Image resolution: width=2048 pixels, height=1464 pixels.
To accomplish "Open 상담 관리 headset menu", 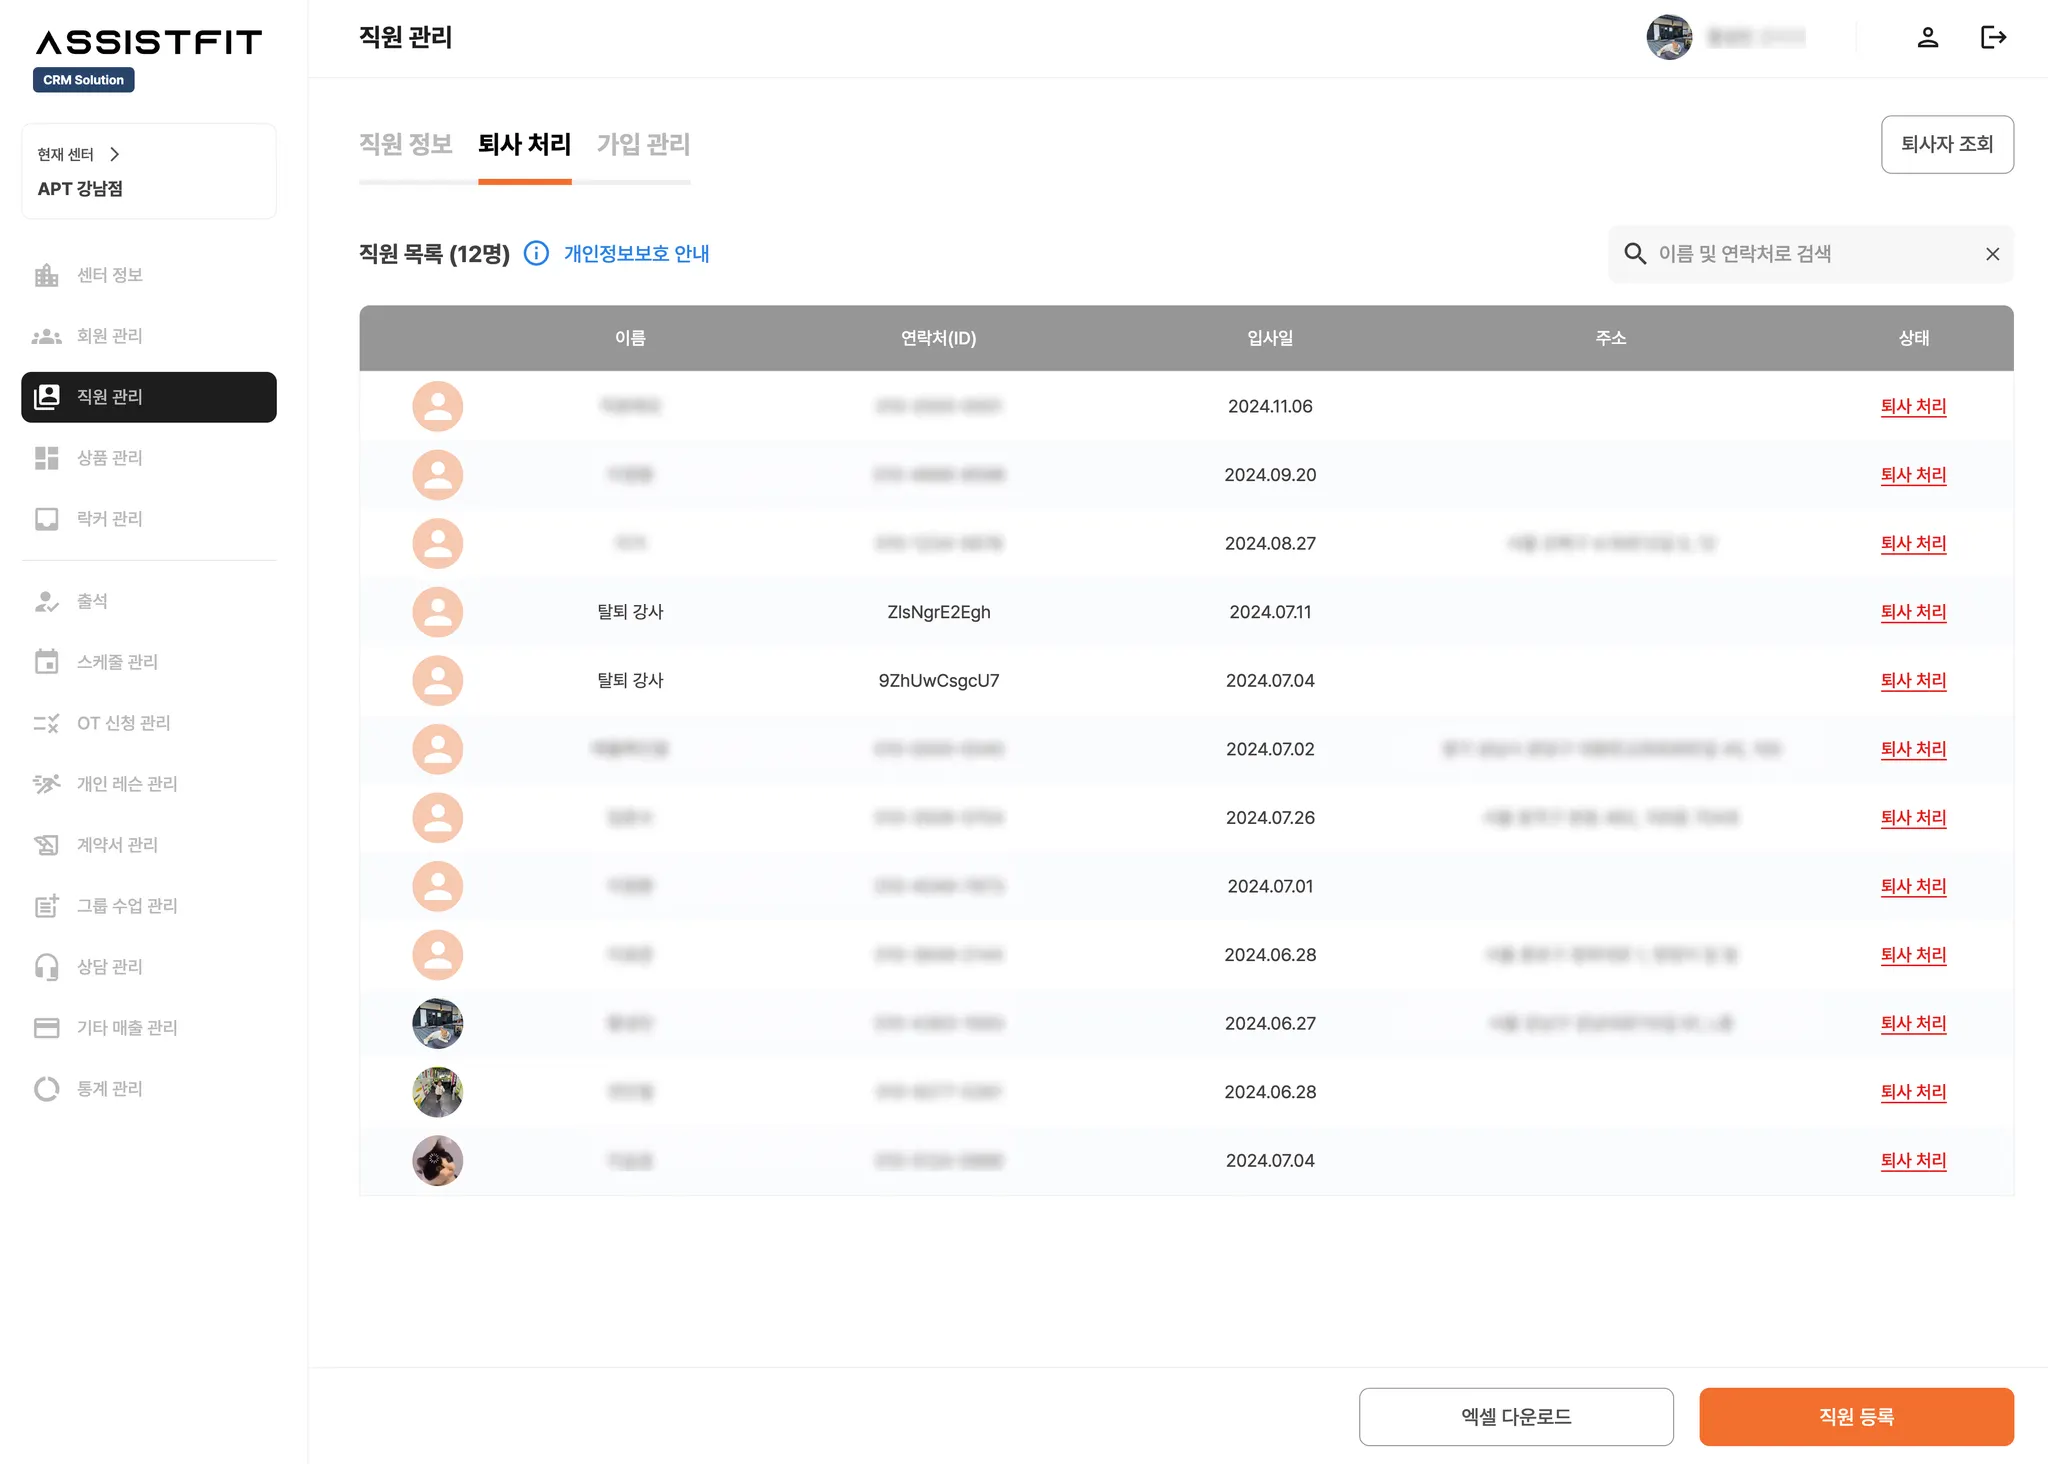I will (110, 967).
